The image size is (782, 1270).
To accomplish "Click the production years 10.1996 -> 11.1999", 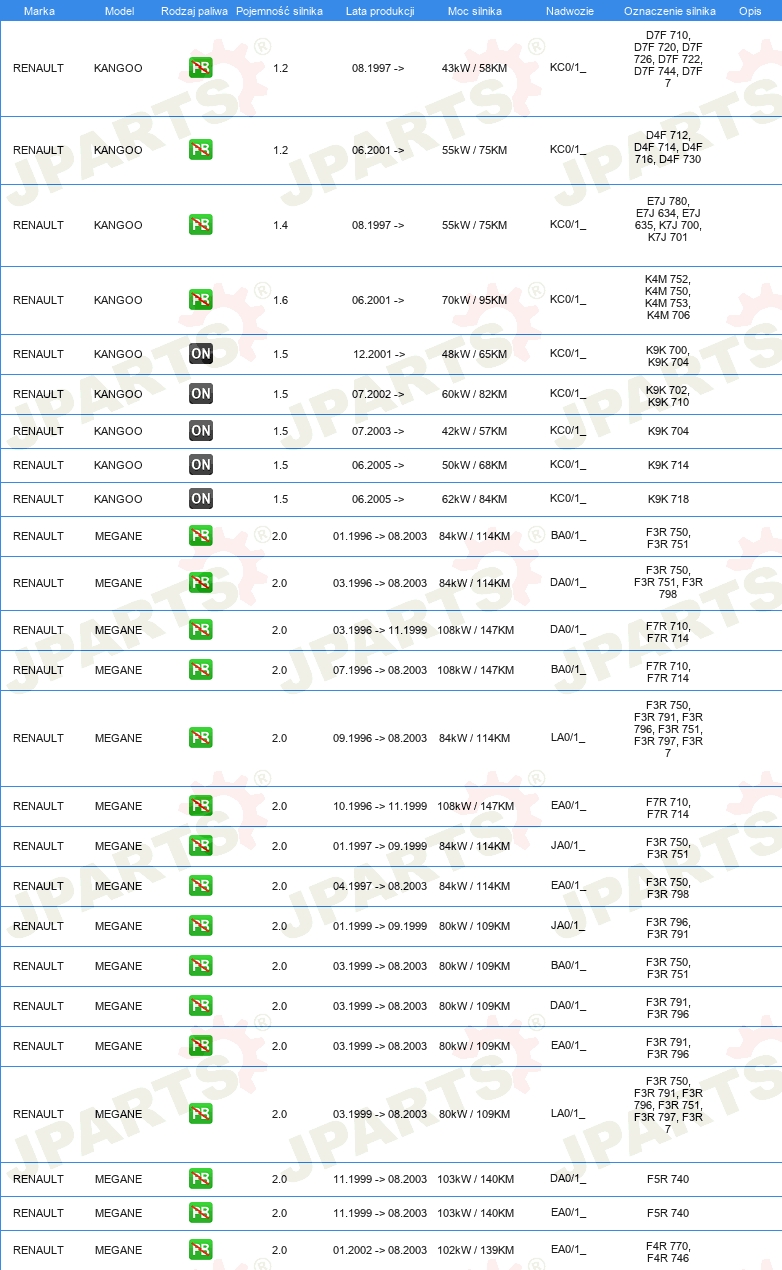I will pos(380,806).
